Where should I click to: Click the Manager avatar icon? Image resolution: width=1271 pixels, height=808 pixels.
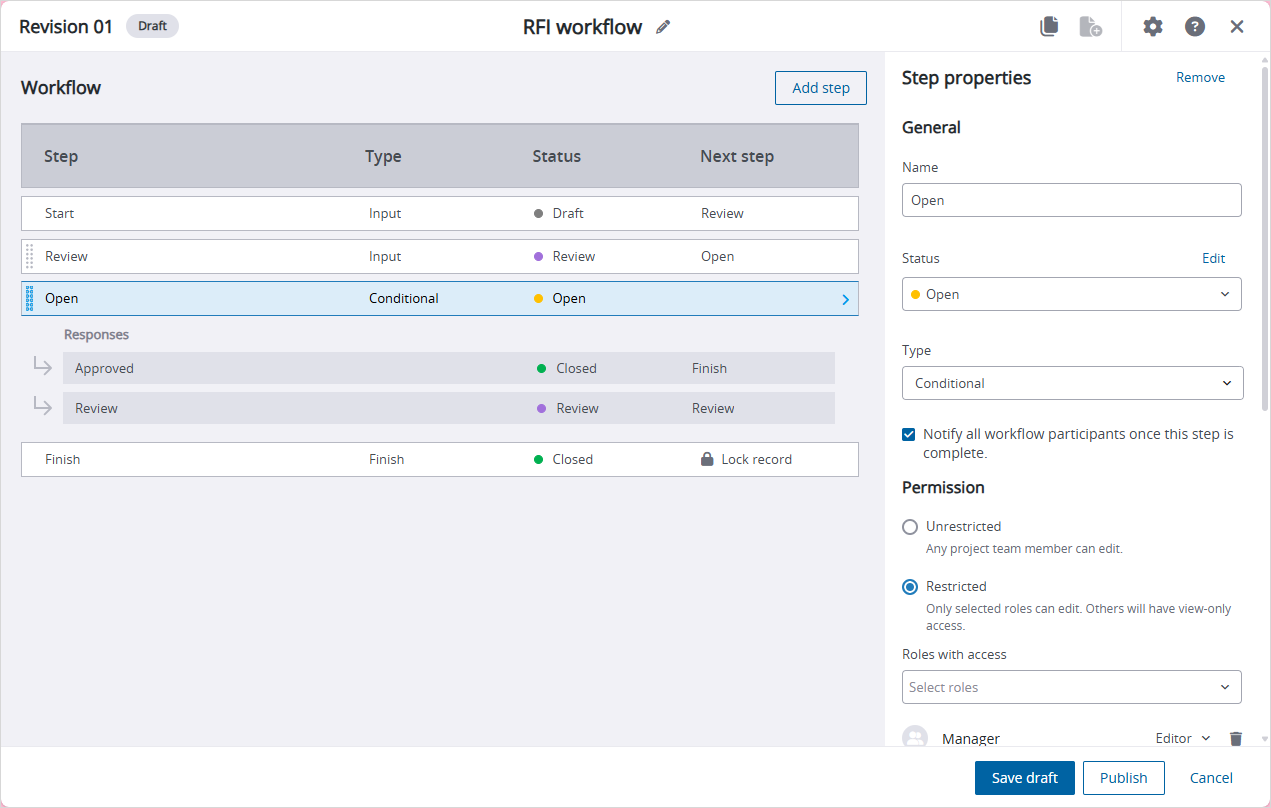(915, 737)
